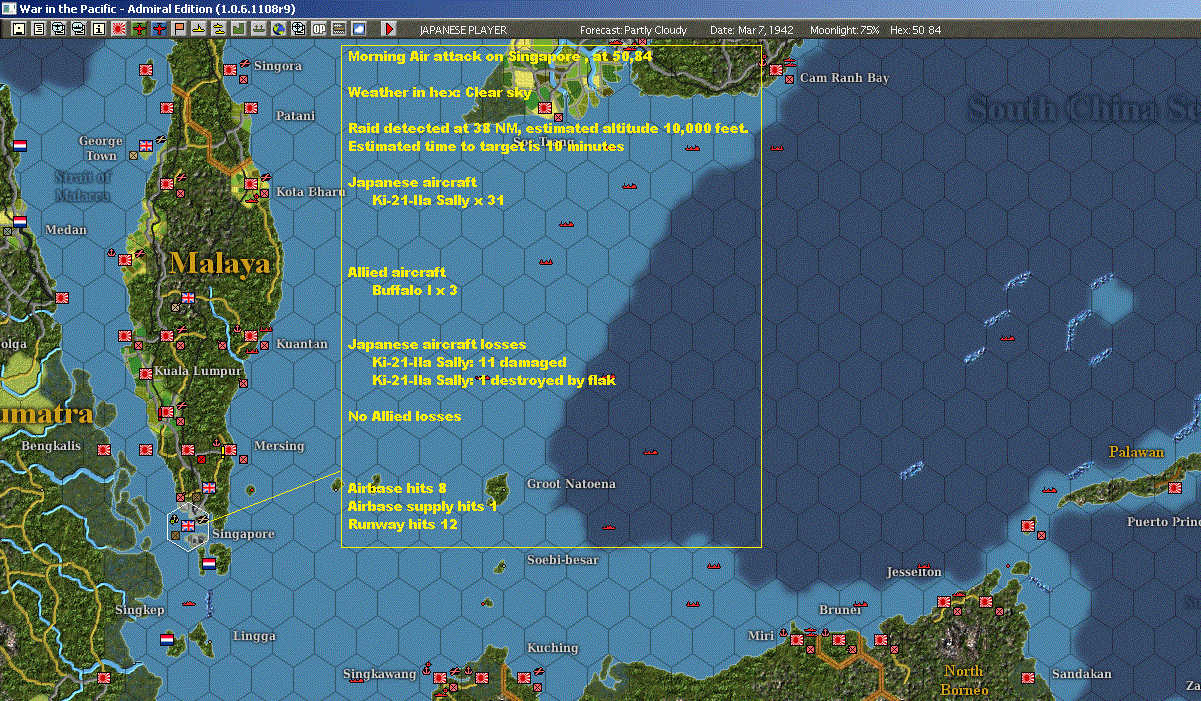Click the 'Kuching' map label
The height and width of the screenshot is (701, 1201).
point(553,648)
